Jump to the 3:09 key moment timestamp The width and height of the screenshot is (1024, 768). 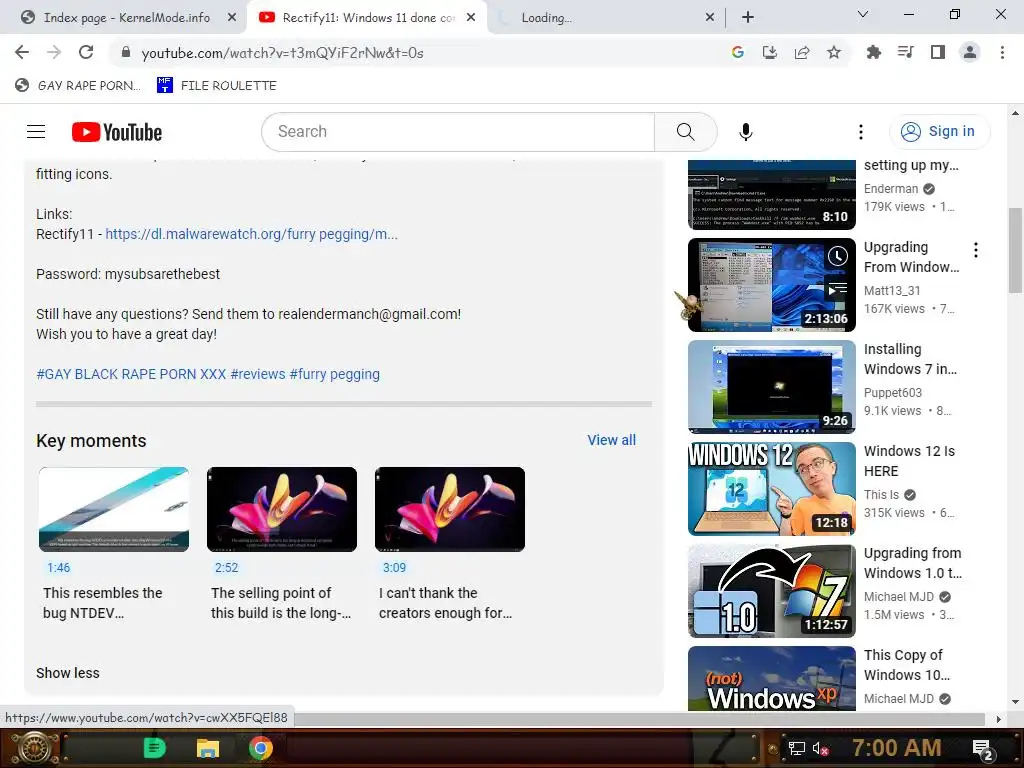[394, 568]
